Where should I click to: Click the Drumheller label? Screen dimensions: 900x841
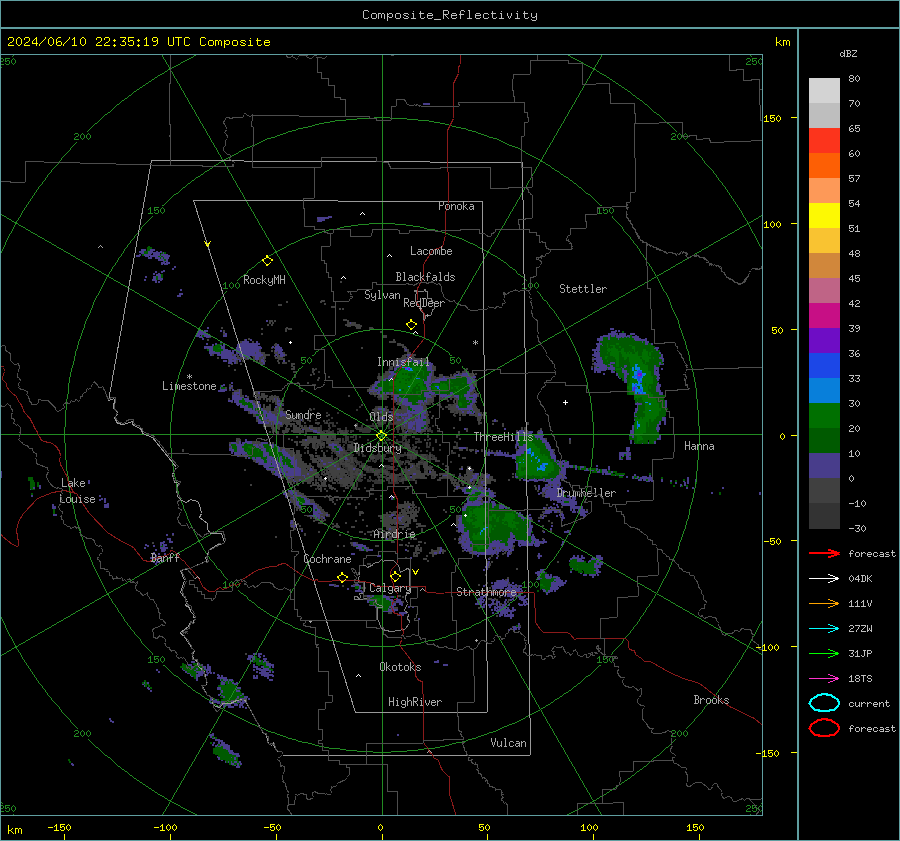point(586,493)
